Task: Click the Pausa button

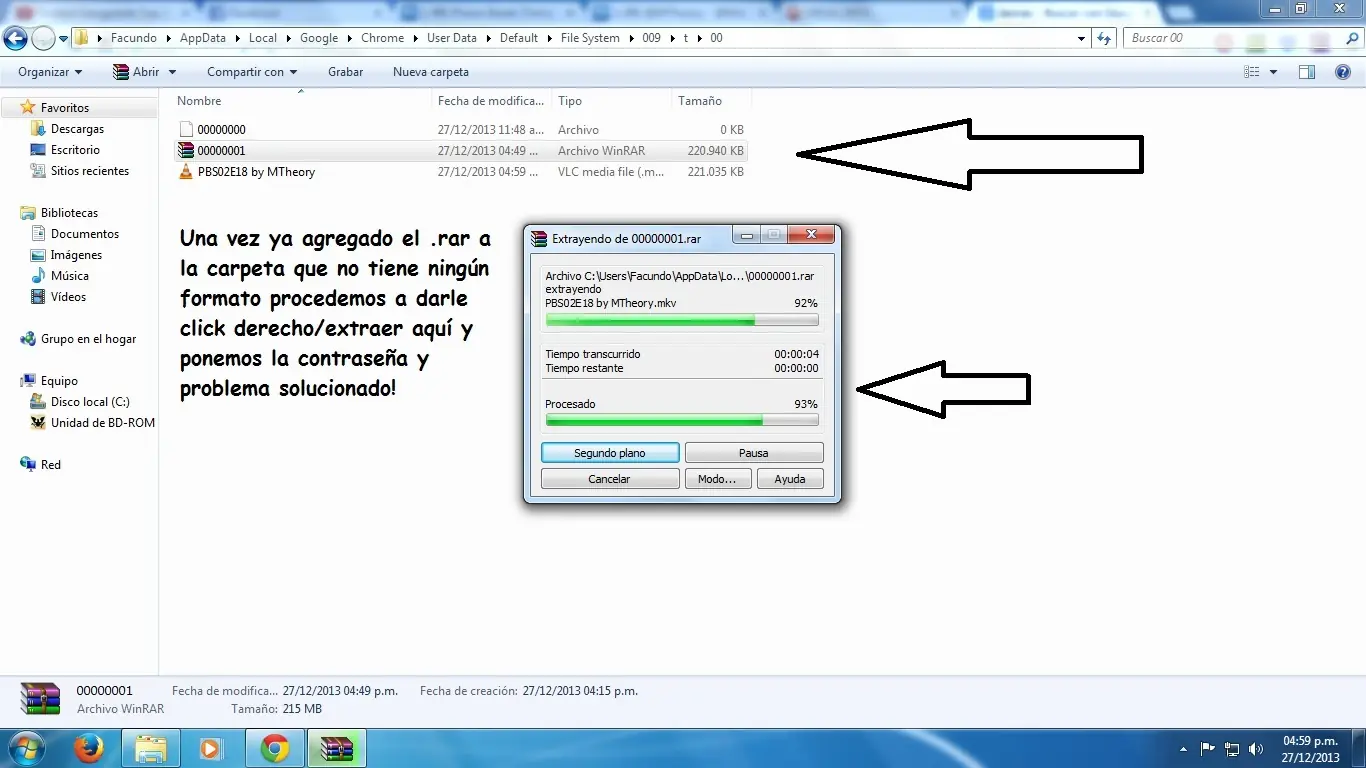Action: (754, 453)
